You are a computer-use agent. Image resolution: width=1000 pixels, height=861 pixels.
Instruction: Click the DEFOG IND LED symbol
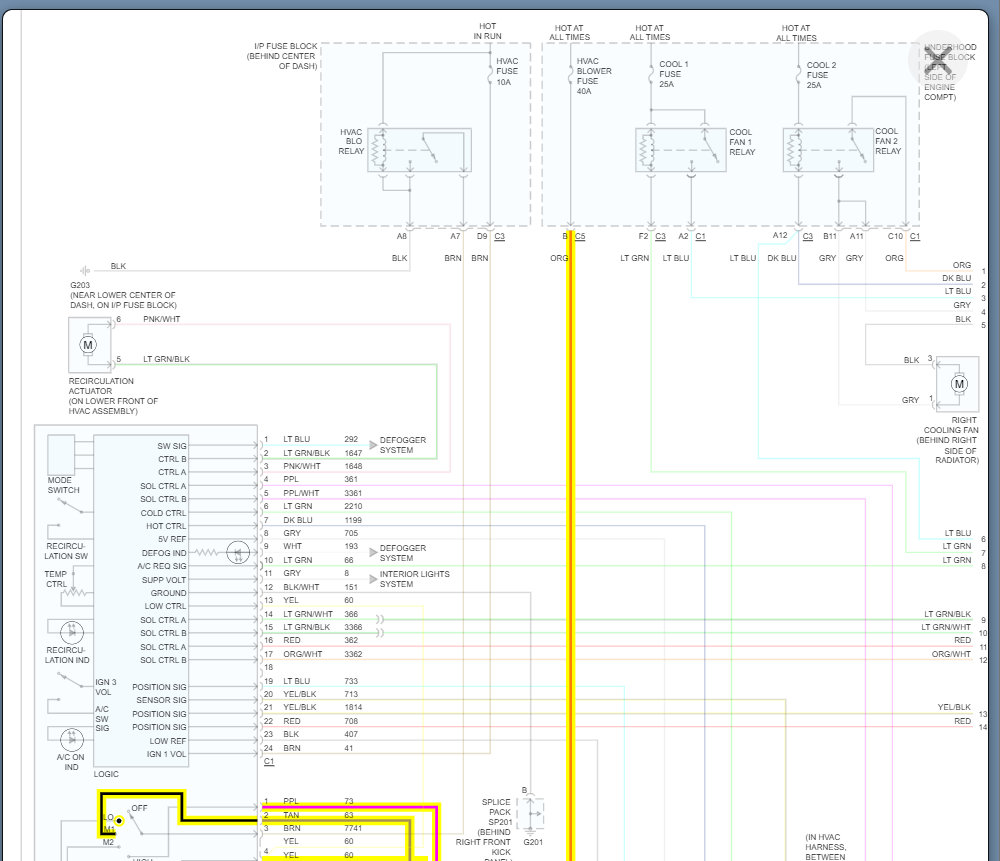pos(238,552)
